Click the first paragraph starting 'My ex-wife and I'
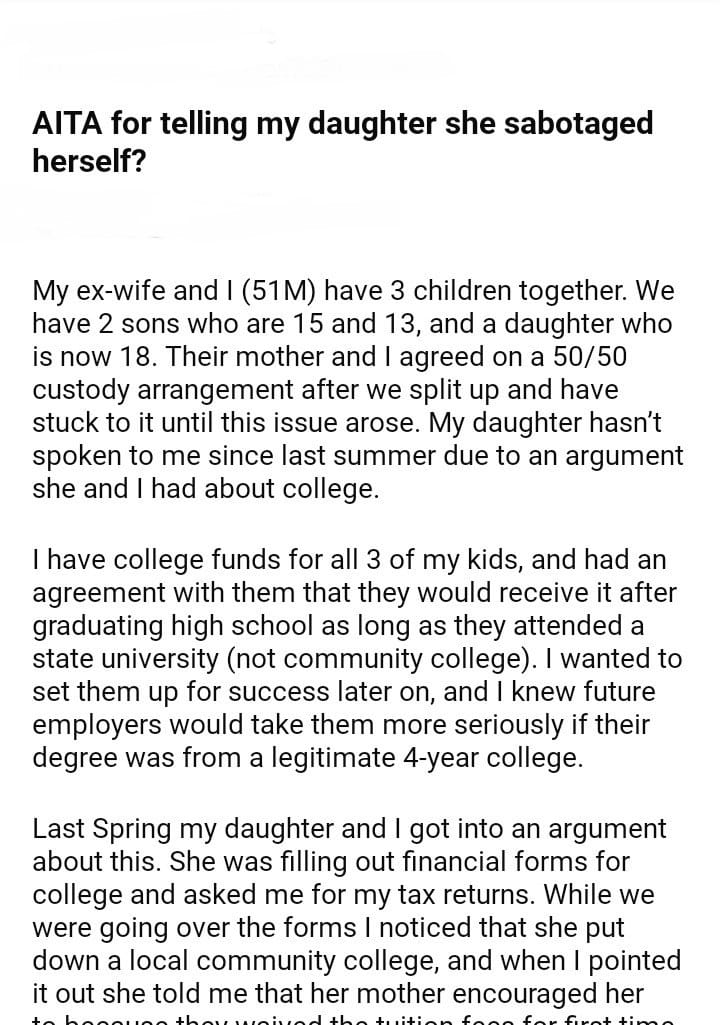The image size is (720, 1025). [357, 390]
